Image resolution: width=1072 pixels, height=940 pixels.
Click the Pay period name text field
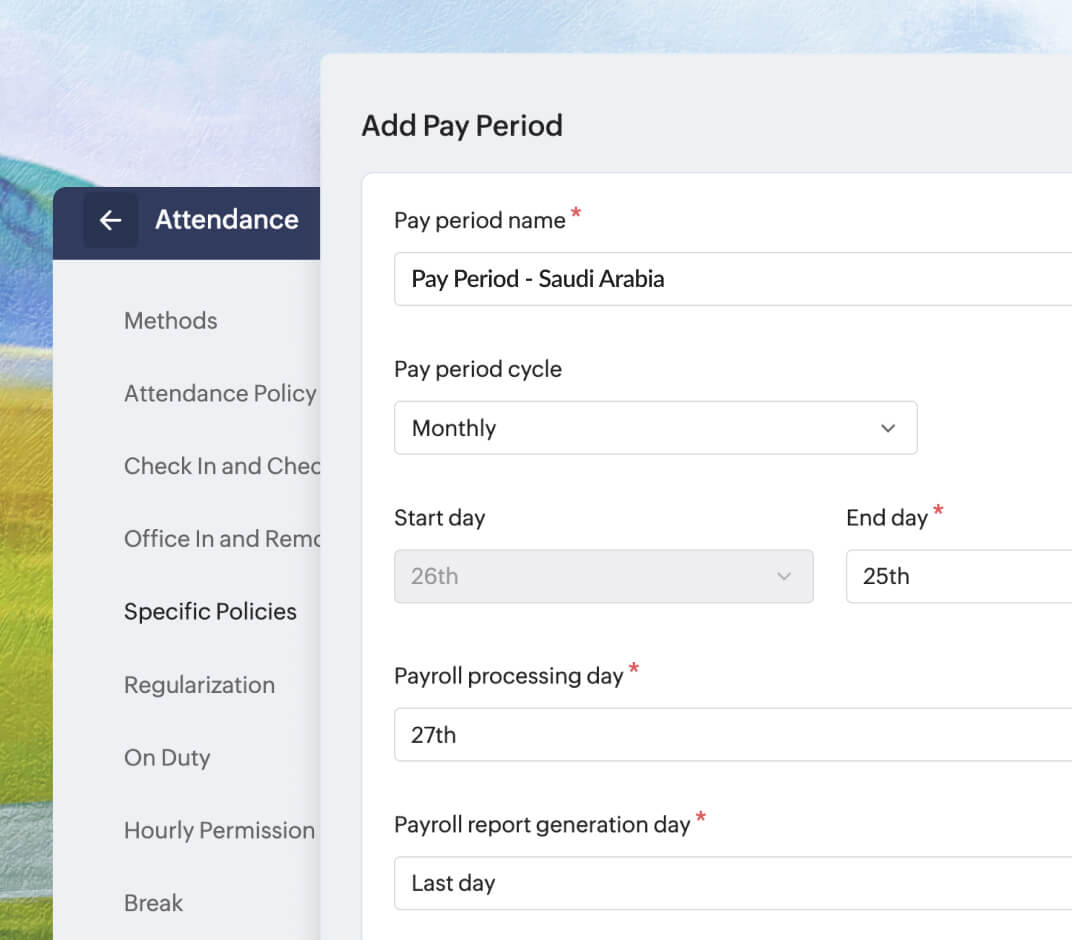(x=733, y=279)
